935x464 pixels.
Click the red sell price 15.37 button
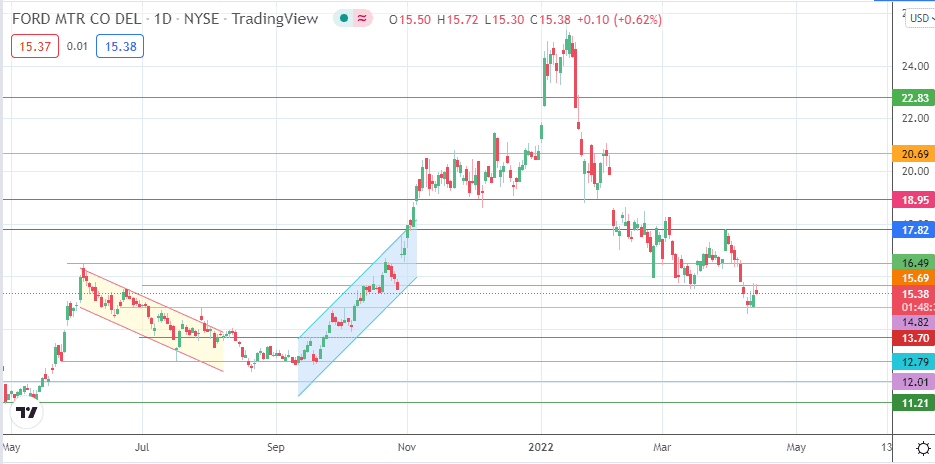pyautogui.click(x=35, y=47)
